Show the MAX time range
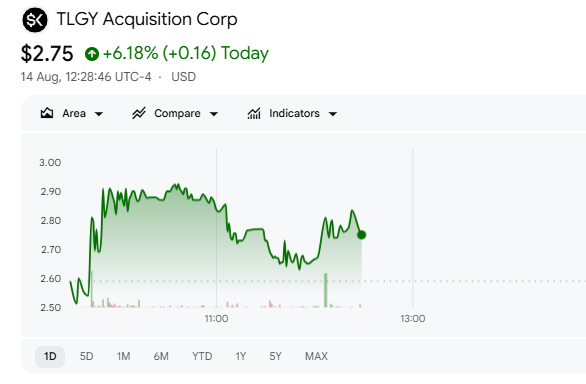 (316, 356)
